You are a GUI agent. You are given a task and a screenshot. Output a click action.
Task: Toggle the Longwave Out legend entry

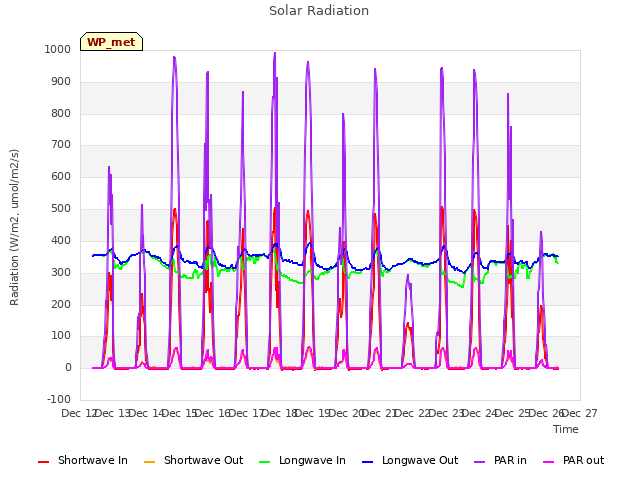[410, 460]
